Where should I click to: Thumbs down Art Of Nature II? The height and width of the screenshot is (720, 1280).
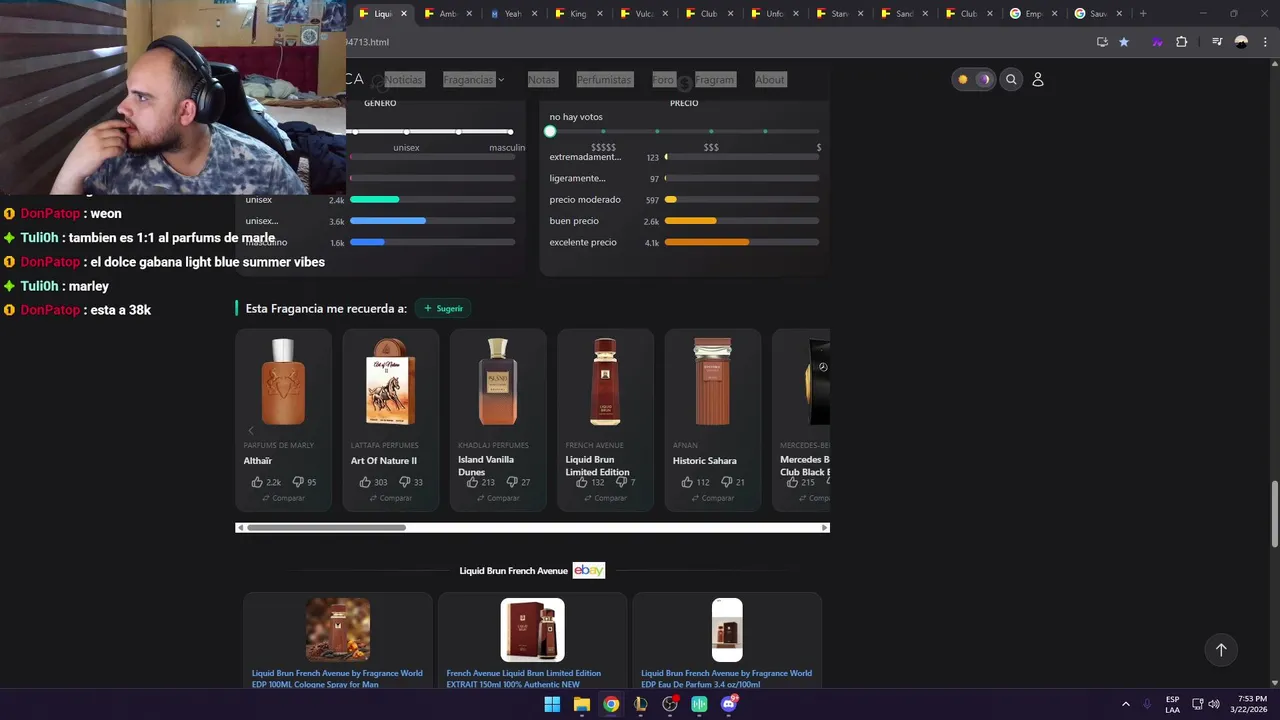[404, 482]
